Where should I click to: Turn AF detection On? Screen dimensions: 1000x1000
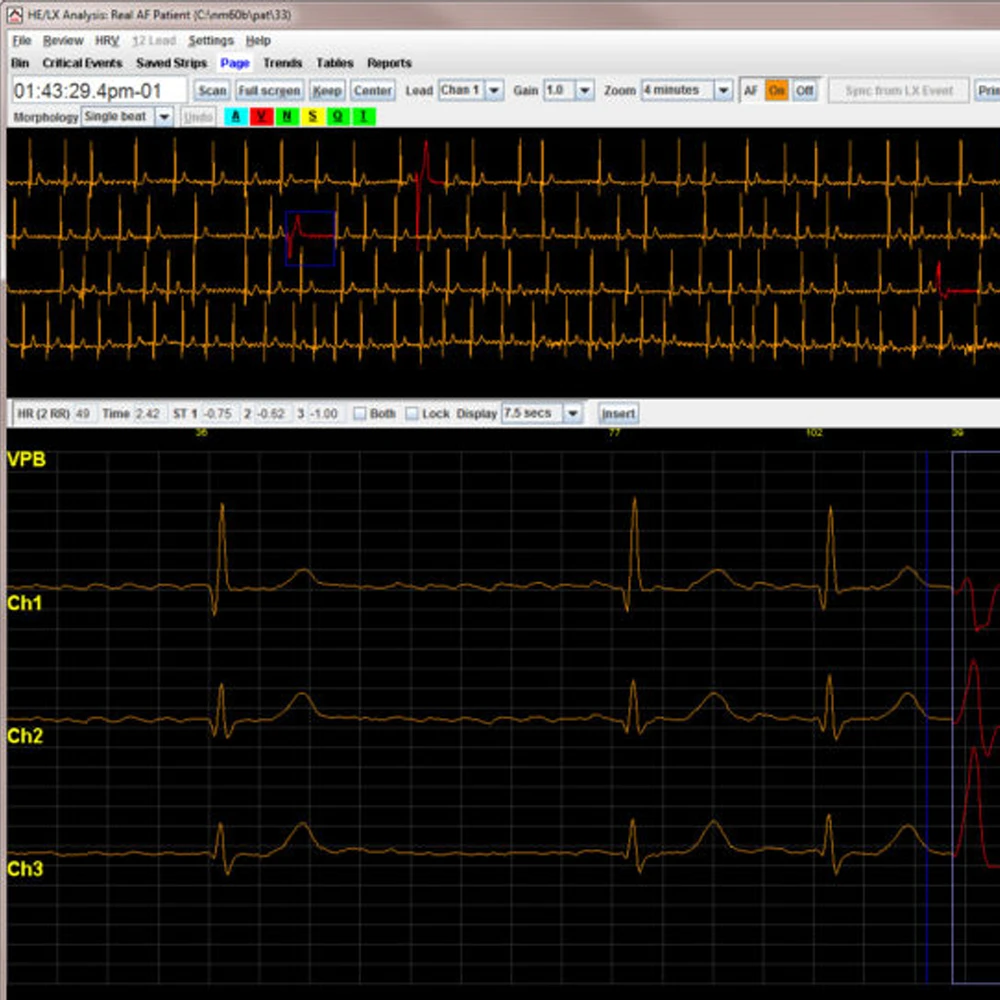776,90
